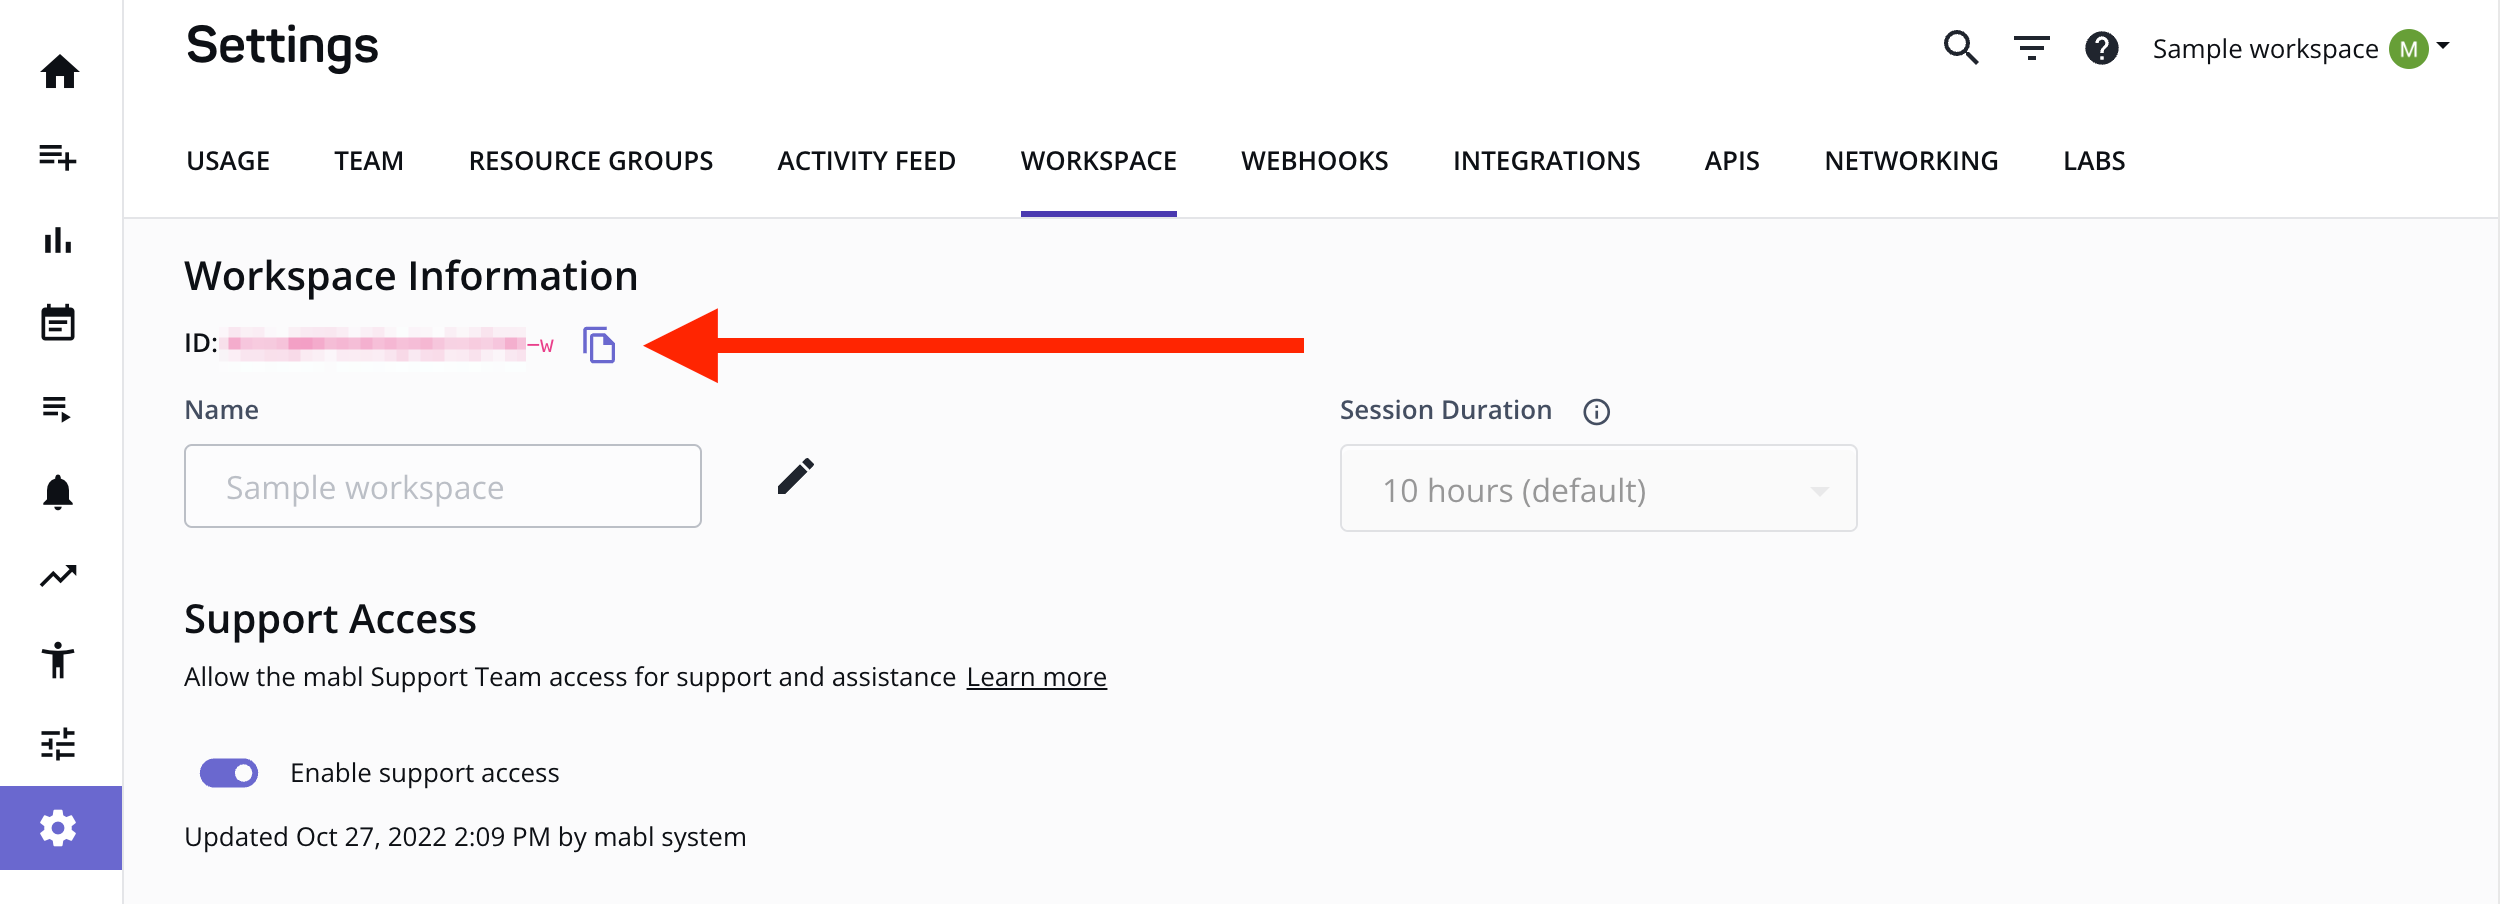
Task: View notifications with the bell icon
Action: coord(60,491)
